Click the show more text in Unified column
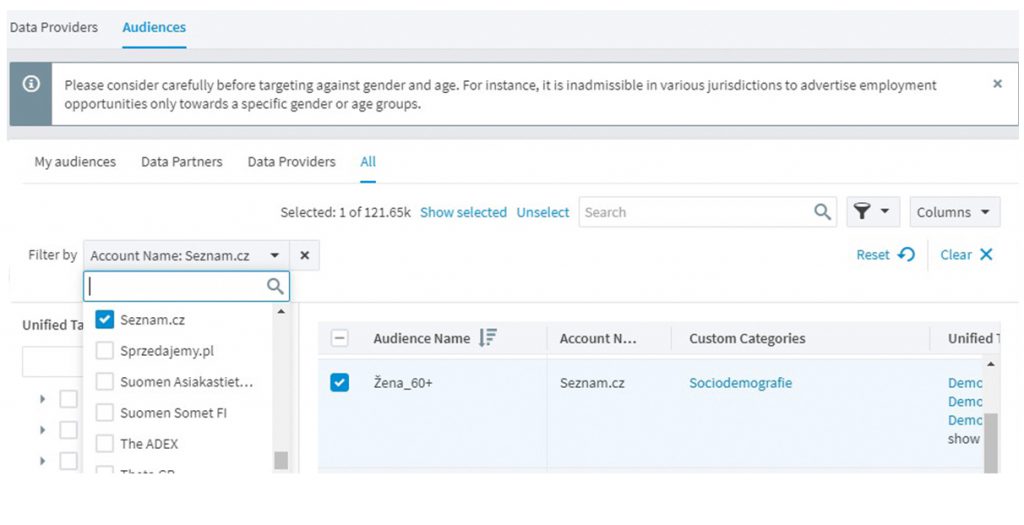1024x525 pixels. (x=964, y=439)
